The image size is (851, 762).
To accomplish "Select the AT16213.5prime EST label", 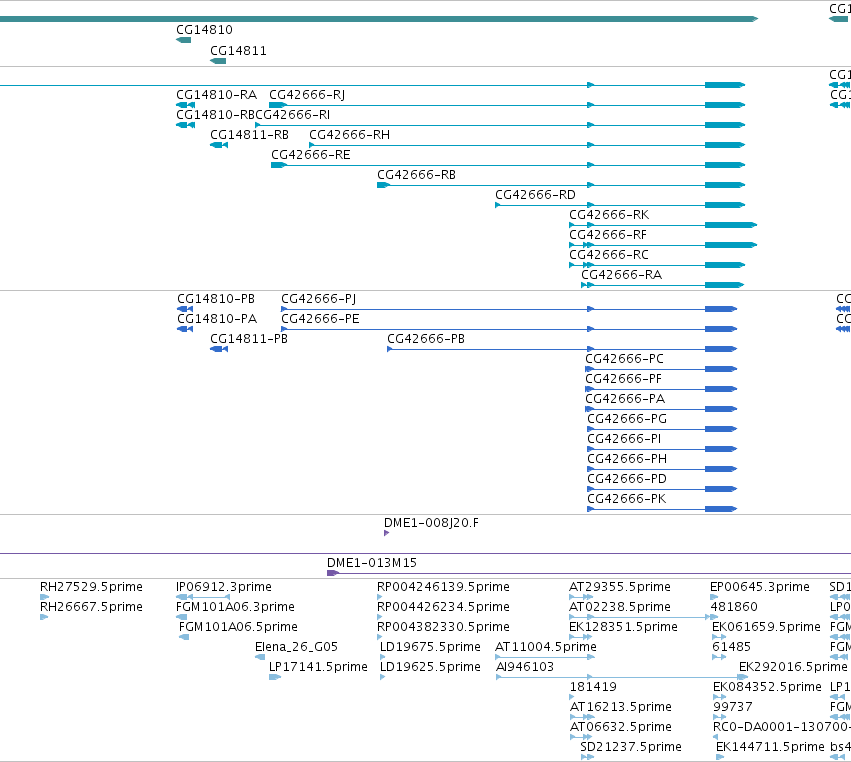I will (x=621, y=707).
